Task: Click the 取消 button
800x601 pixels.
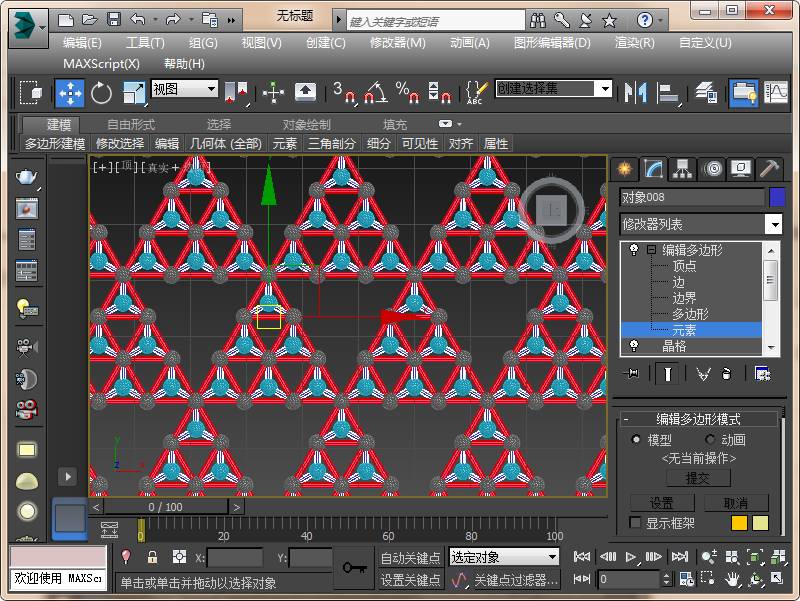Action: coord(736,503)
